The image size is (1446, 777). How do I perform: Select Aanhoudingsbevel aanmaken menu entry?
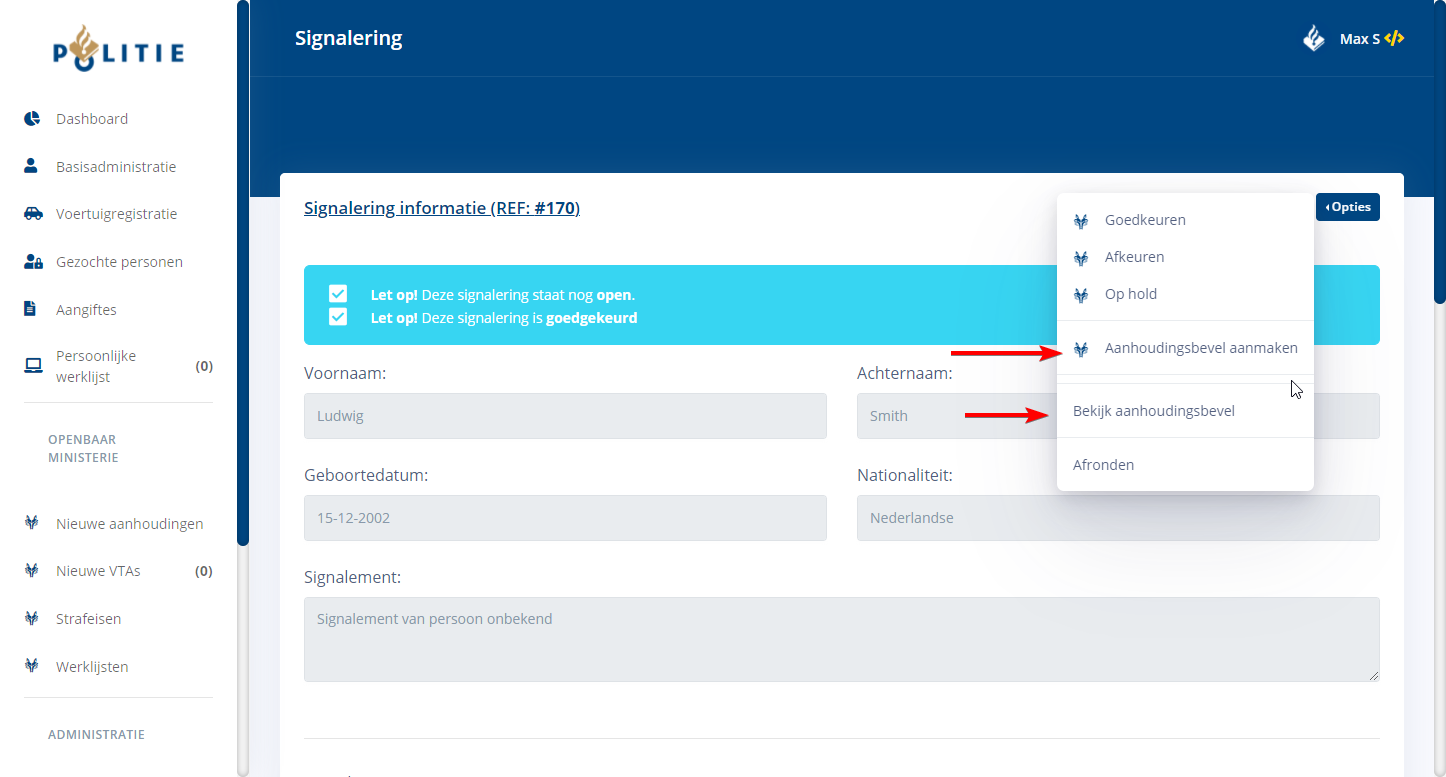[1200, 348]
